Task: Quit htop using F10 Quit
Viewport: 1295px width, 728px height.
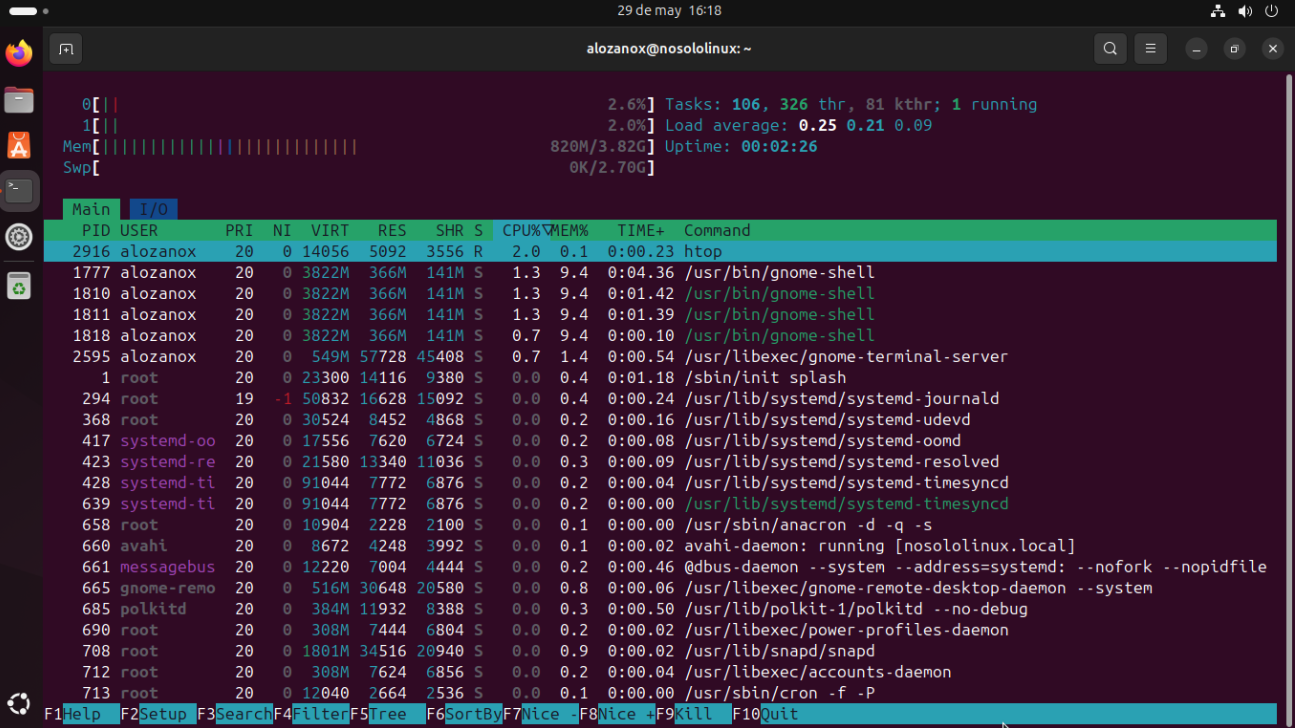Action: [766, 714]
